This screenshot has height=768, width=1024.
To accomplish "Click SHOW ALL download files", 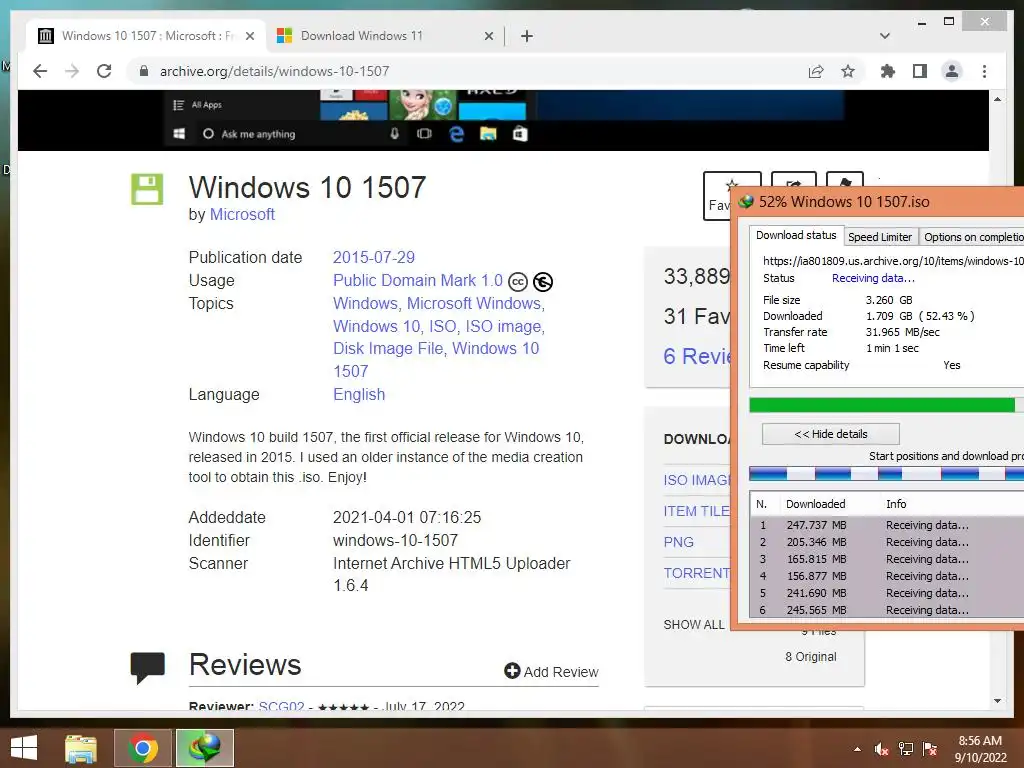I will click(694, 624).
